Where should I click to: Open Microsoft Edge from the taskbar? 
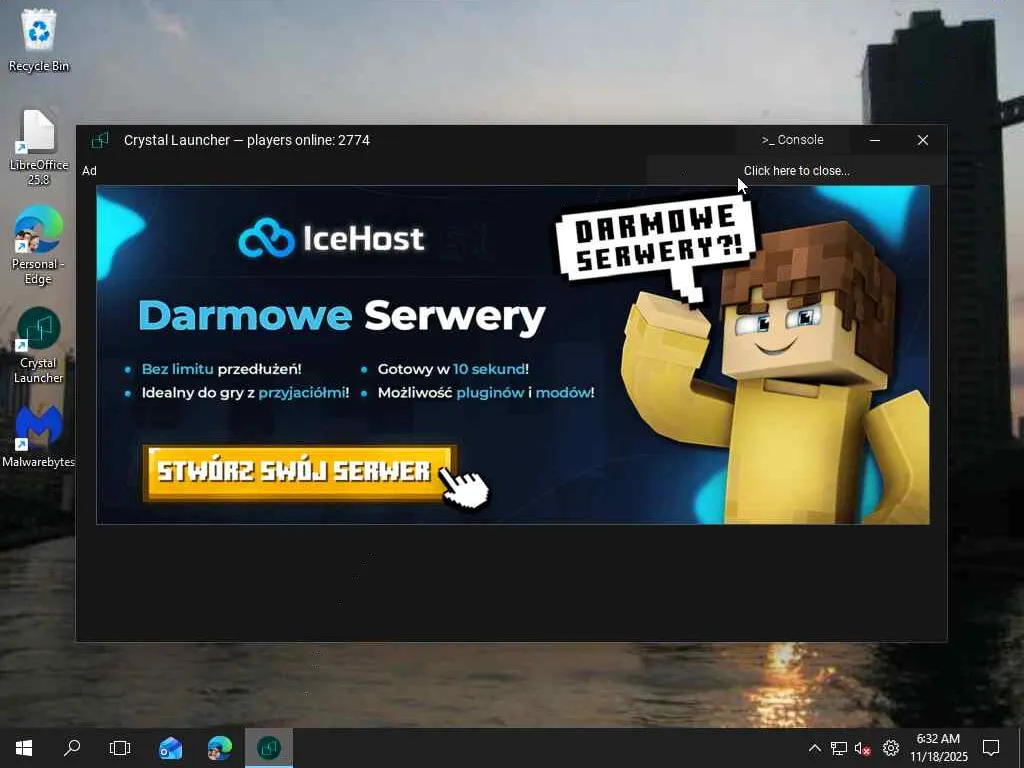click(x=219, y=748)
